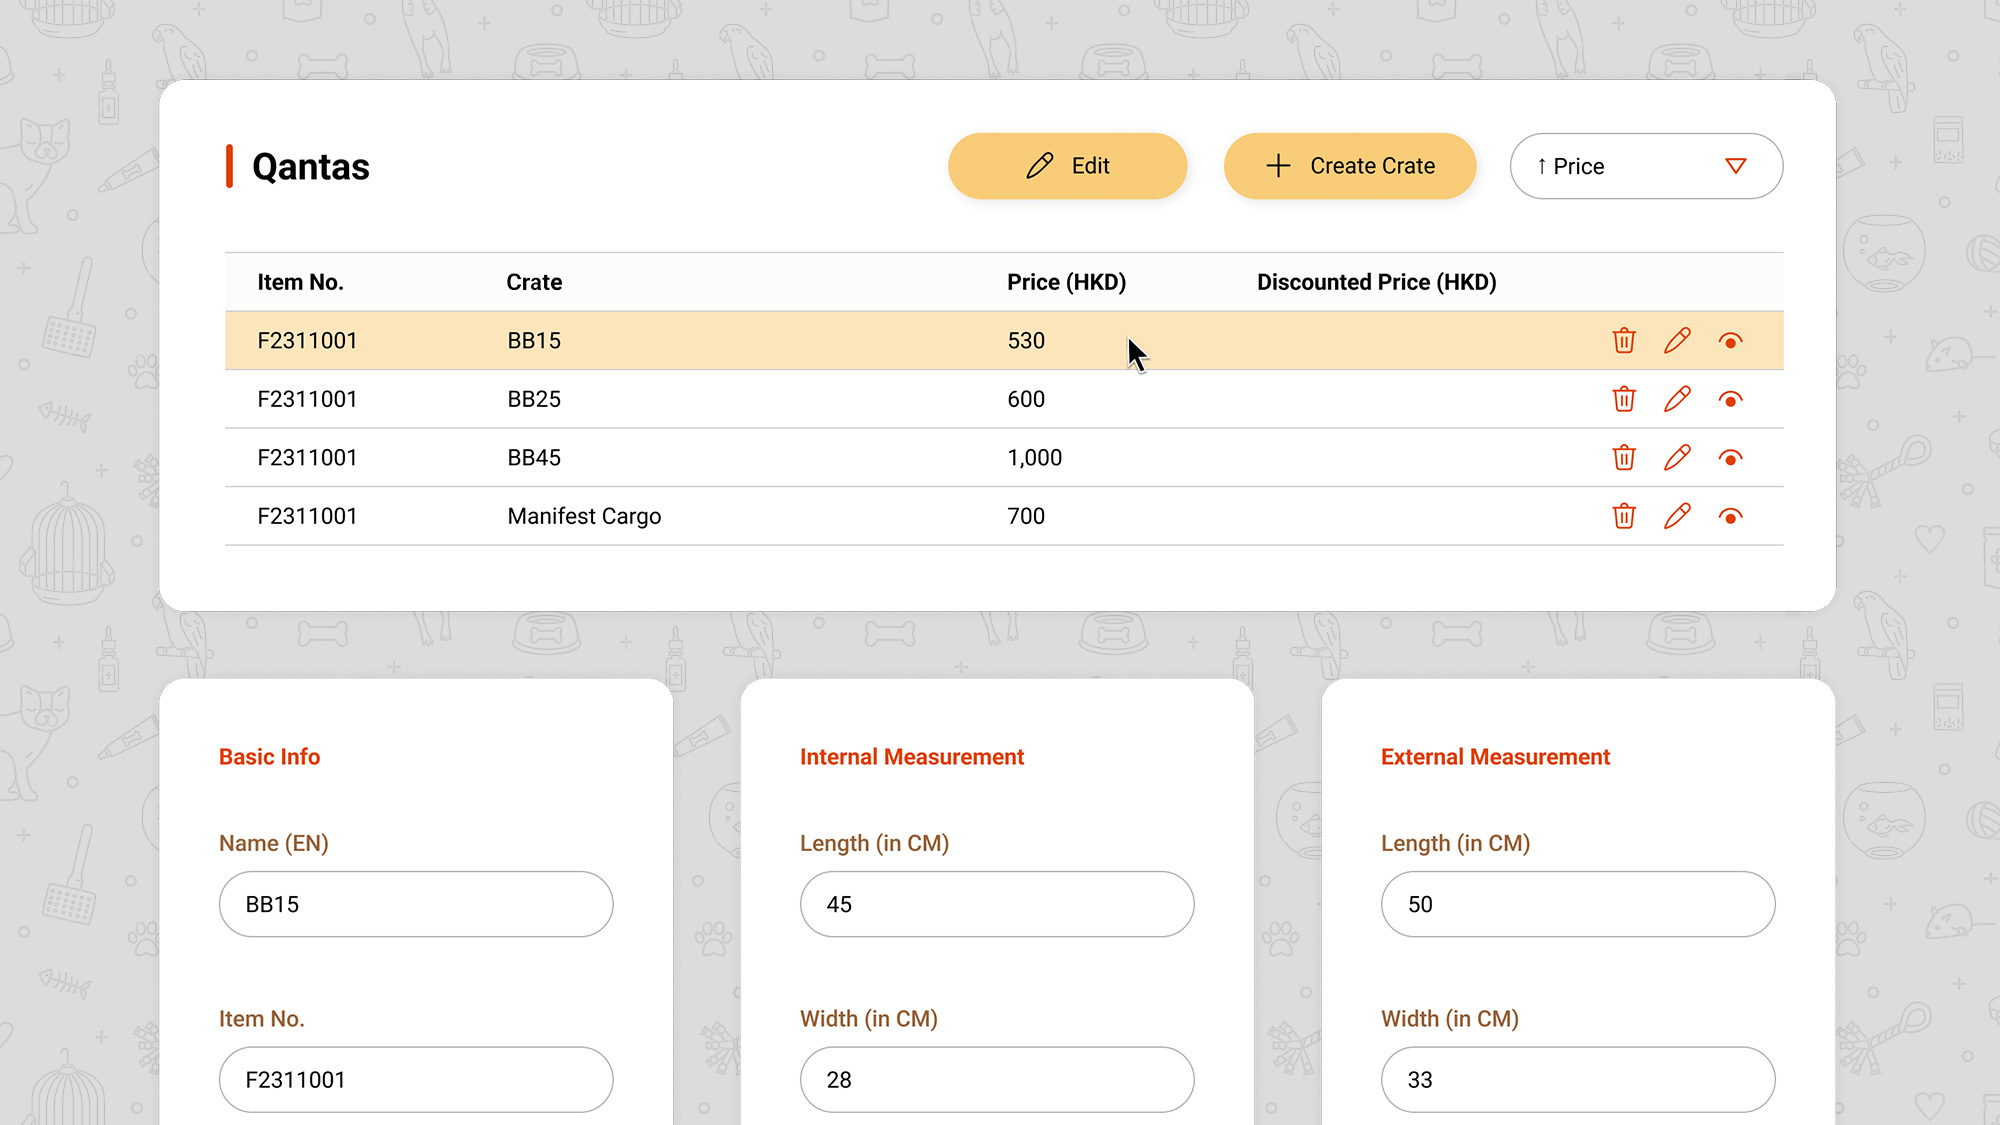This screenshot has width=2000, height=1125.
Task: Click the sort dropdown triangle arrow
Action: click(x=1736, y=166)
